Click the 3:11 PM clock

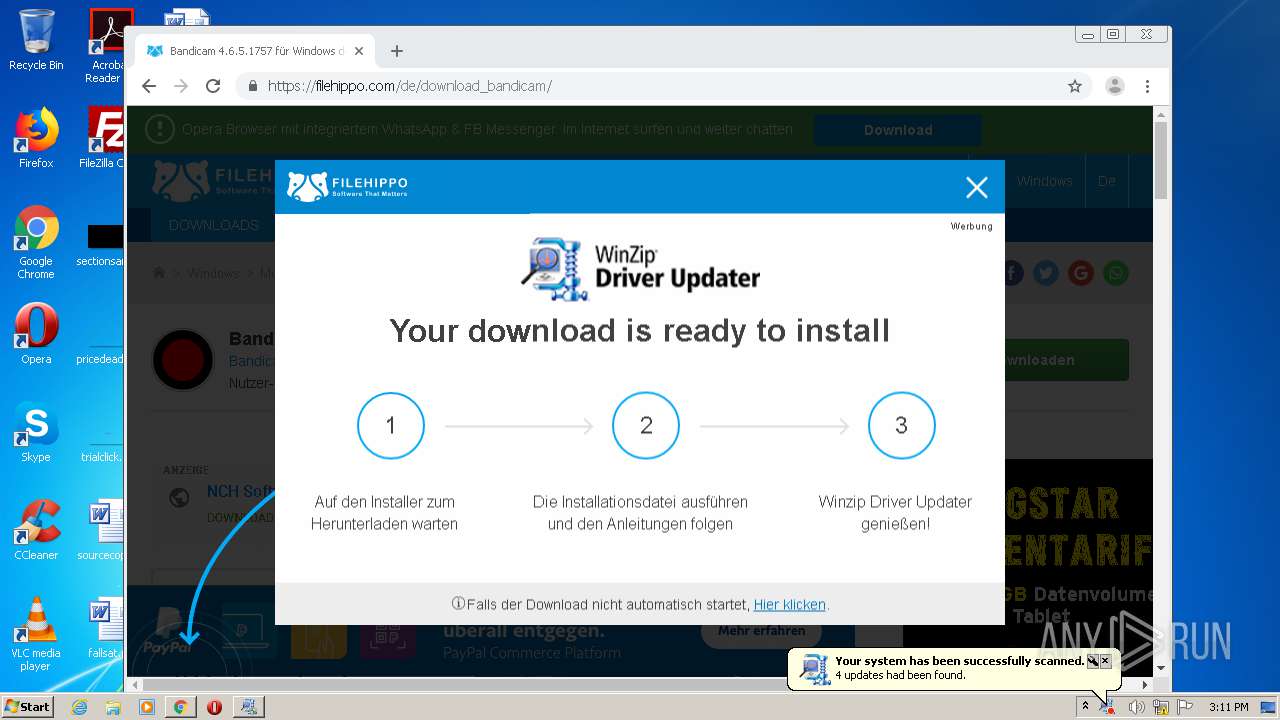[x=1228, y=707]
